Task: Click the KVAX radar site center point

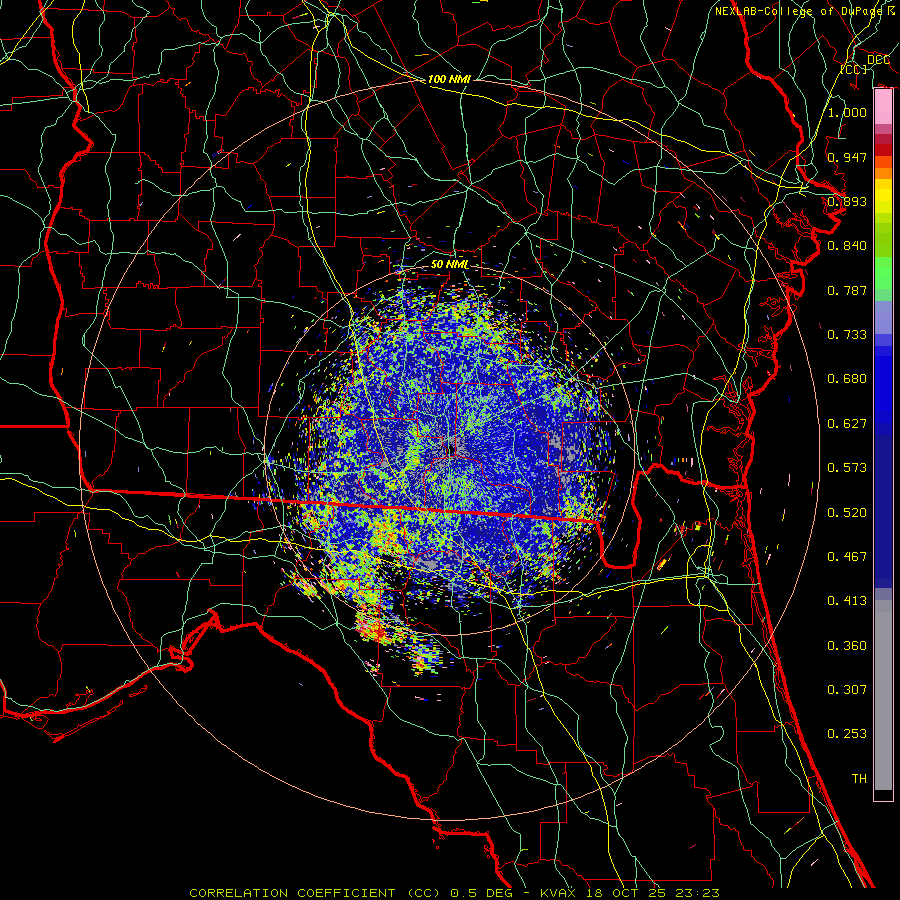Action: click(x=451, y=451)
